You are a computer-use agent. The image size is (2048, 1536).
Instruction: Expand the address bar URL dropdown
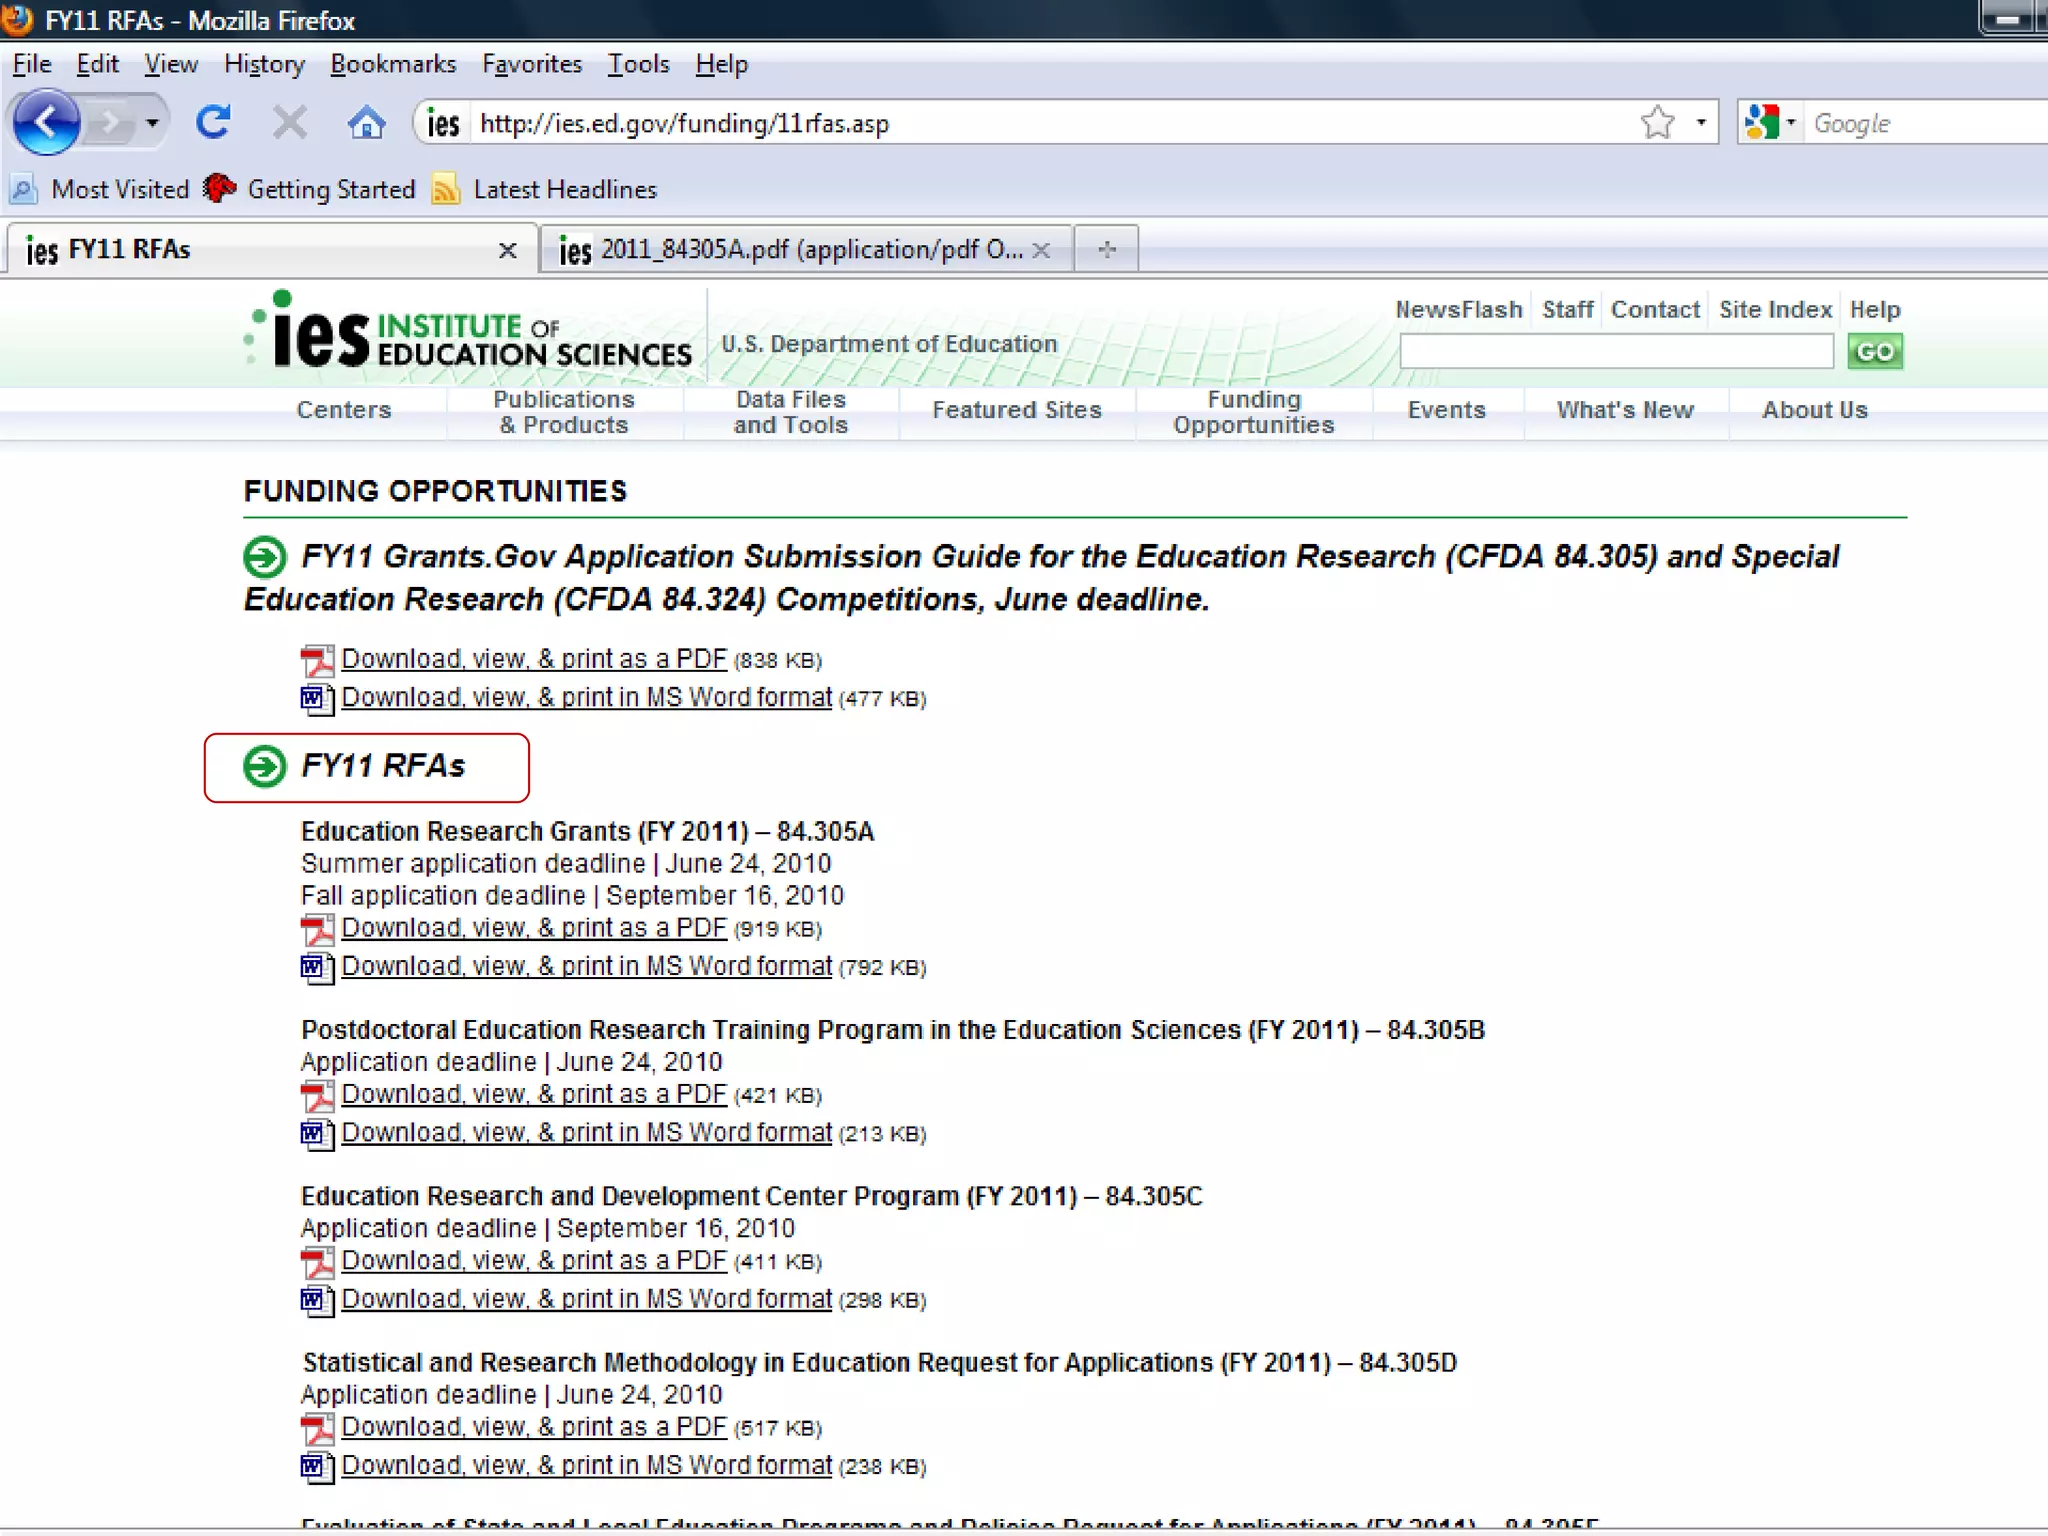coord(1700,123)
